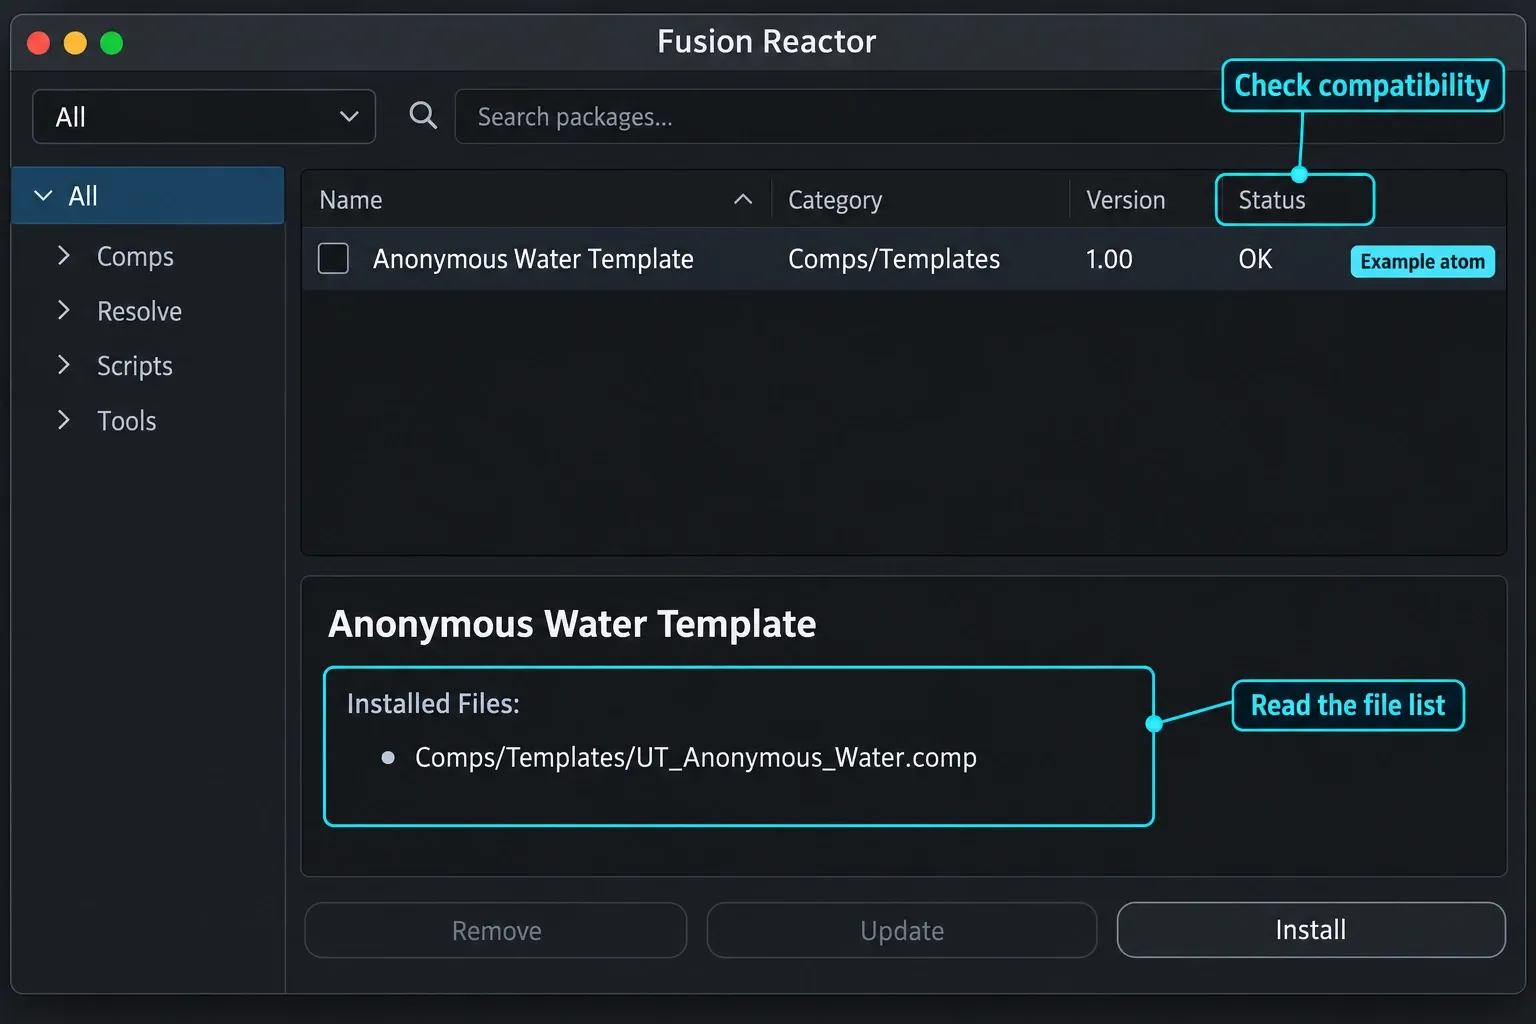Select the Comps category label
The image size is (1536, 1024).
(x=135, y=257)
